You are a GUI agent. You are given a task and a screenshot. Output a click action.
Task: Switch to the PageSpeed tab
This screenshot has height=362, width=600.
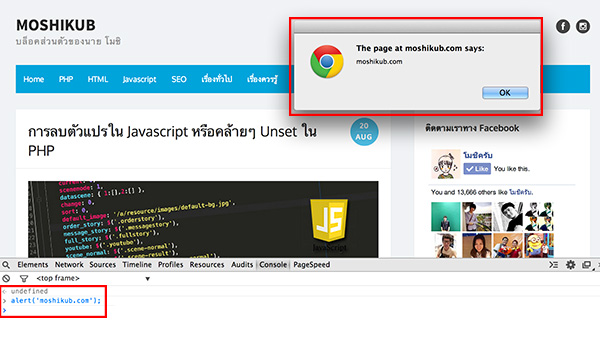311,265
